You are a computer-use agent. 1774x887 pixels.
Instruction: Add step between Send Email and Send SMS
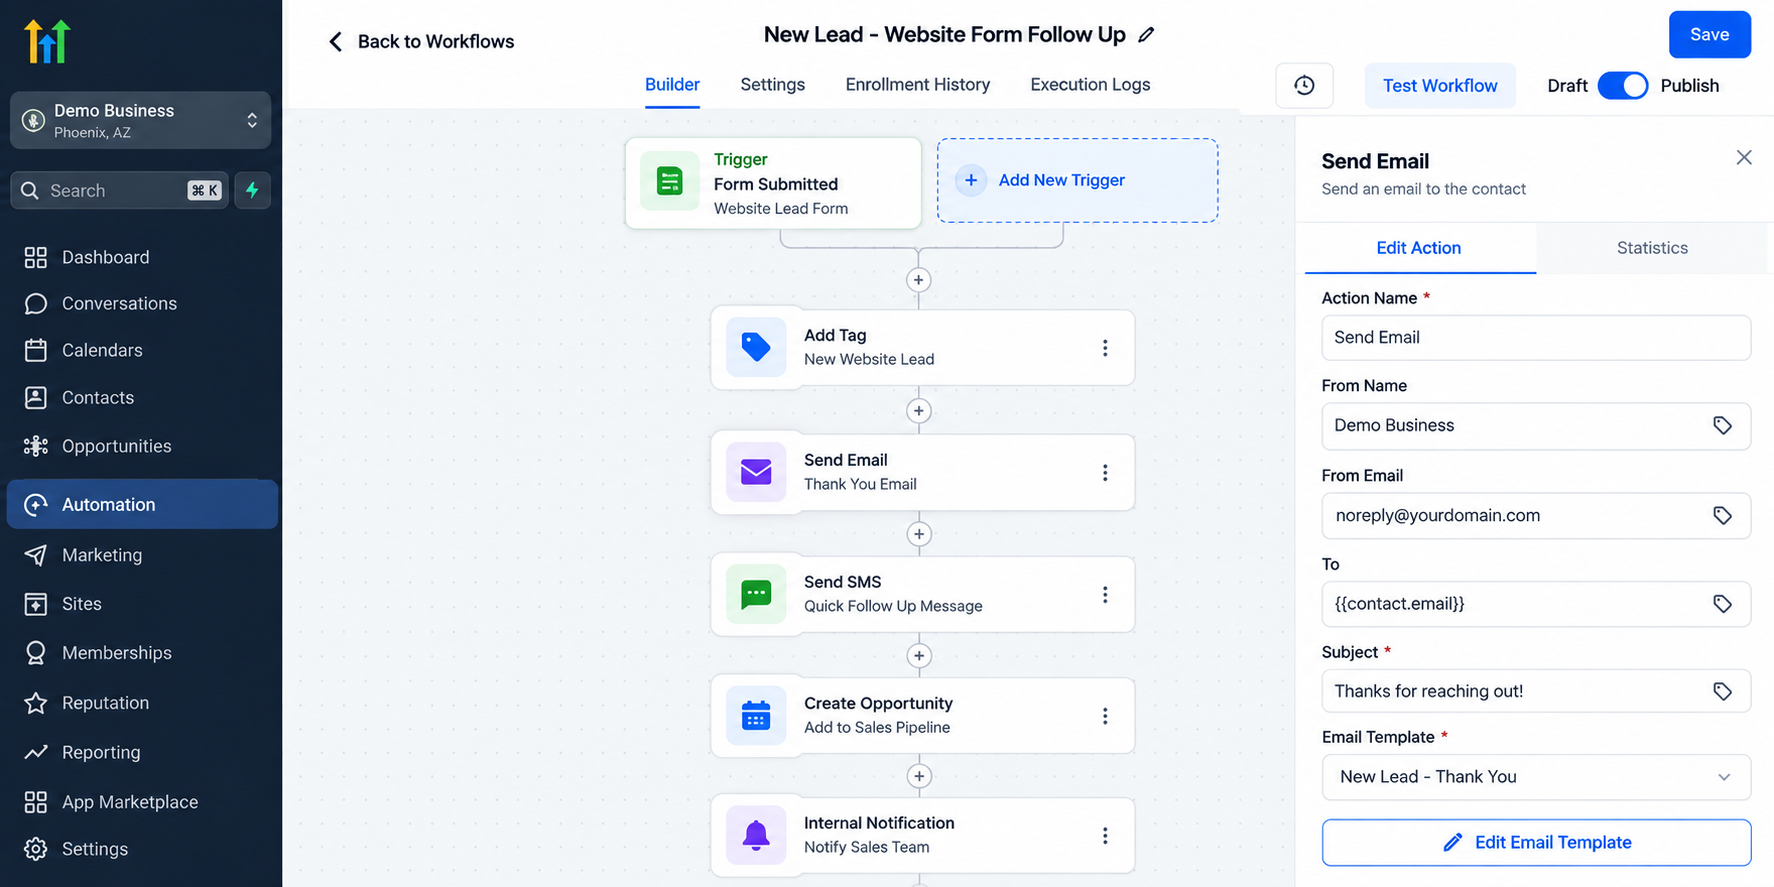tap(919, 534)
